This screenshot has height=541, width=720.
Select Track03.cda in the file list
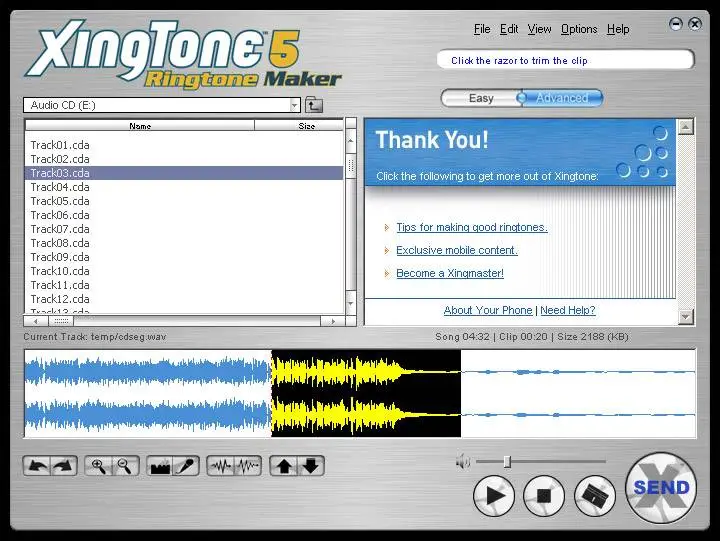(x=184, y=173)
